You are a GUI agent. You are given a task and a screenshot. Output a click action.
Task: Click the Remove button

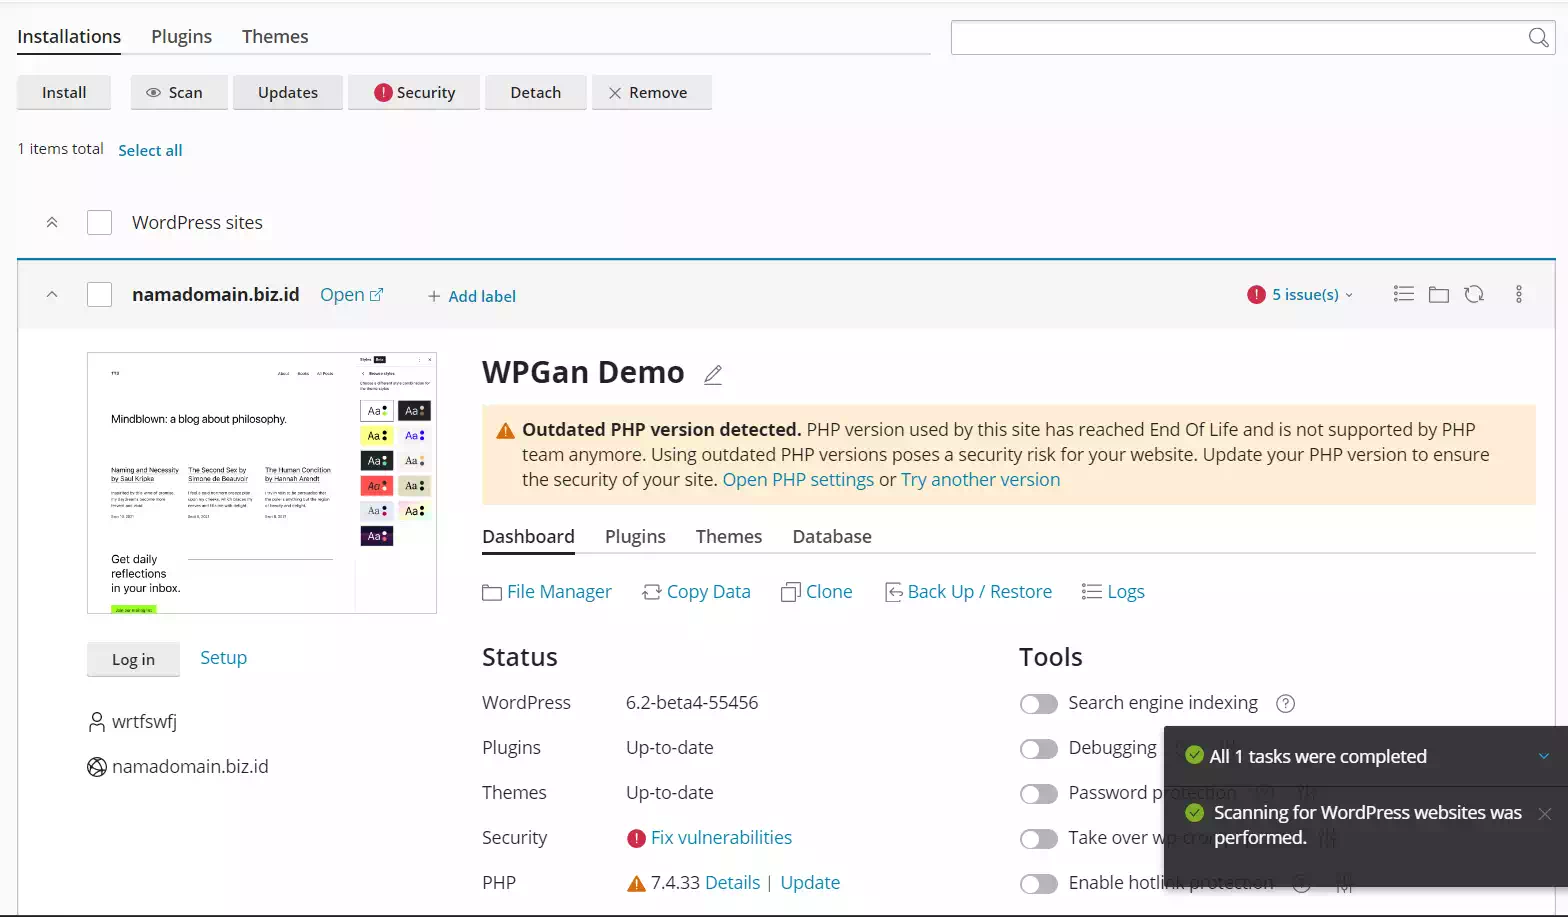pyautogui.click(x=652, y=92)
